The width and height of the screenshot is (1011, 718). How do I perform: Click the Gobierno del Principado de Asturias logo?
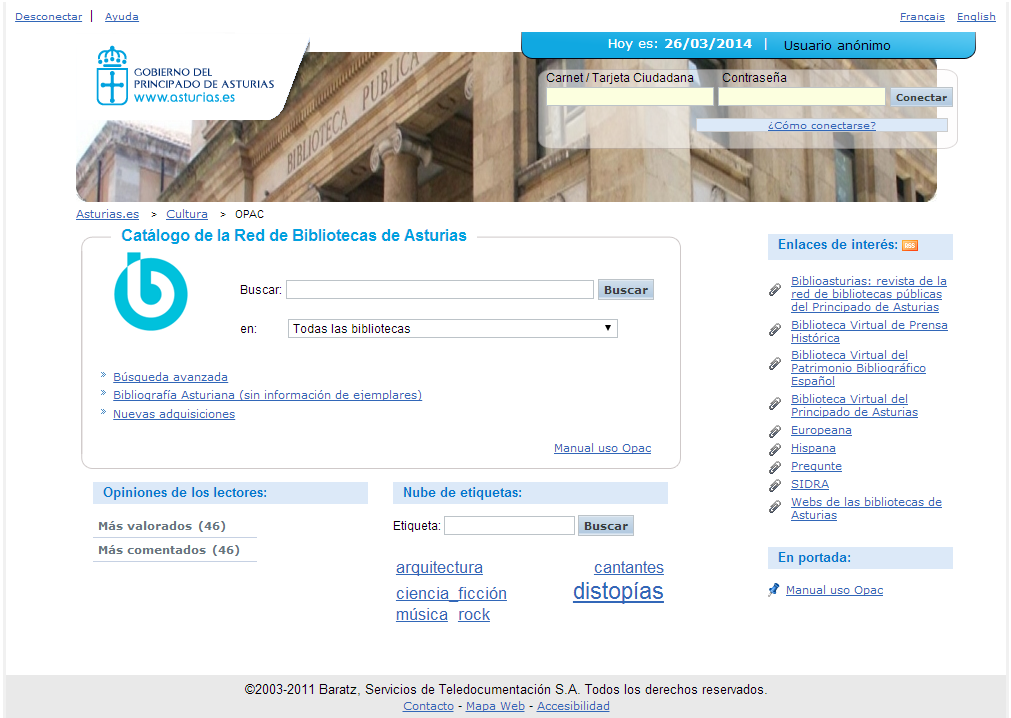click(x=185, y=78)
